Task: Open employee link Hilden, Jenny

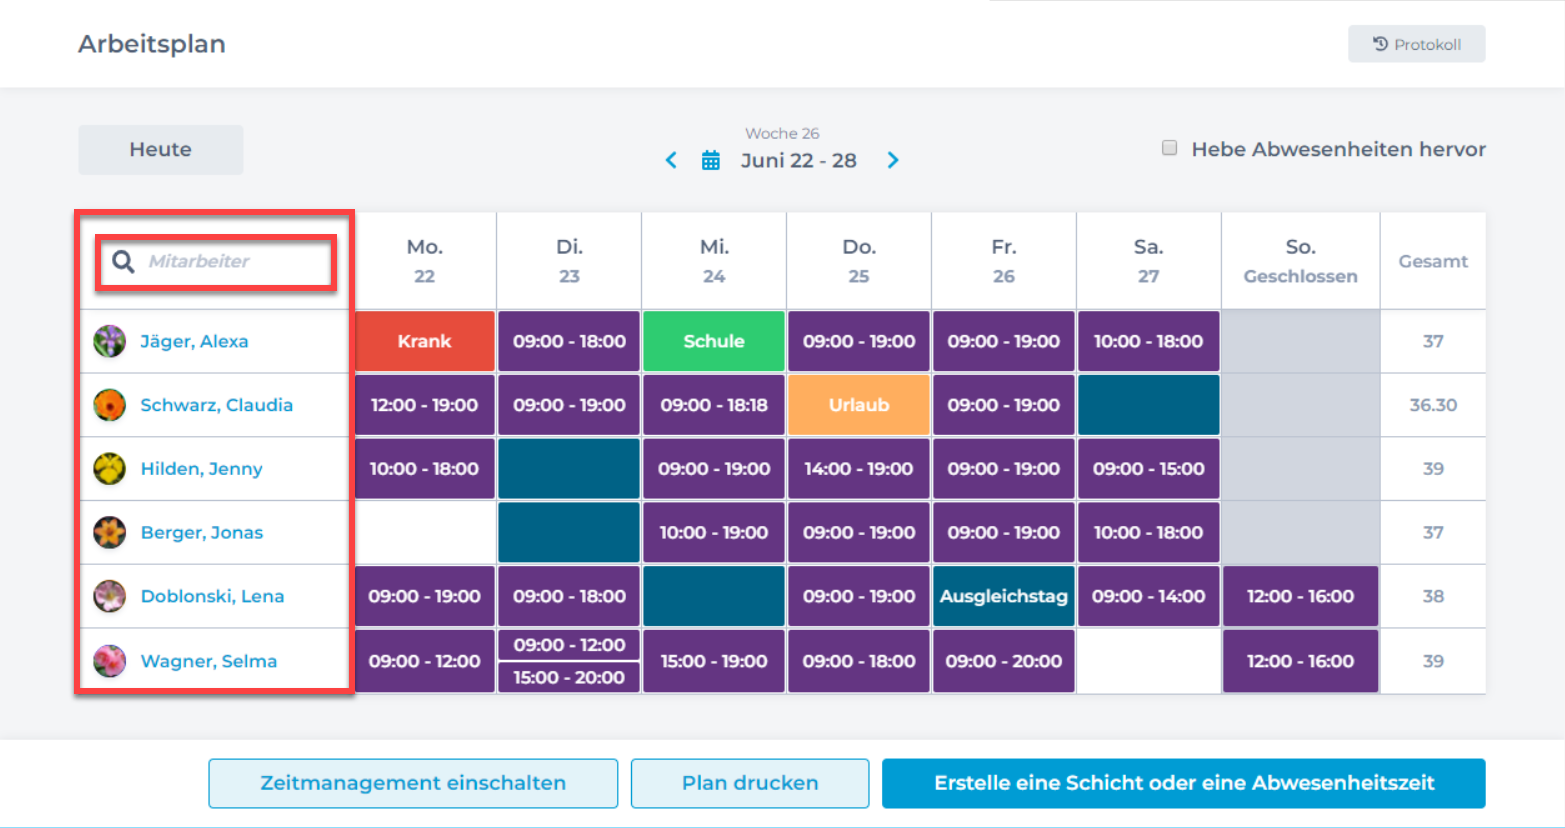Action: [x=201, y=469]
